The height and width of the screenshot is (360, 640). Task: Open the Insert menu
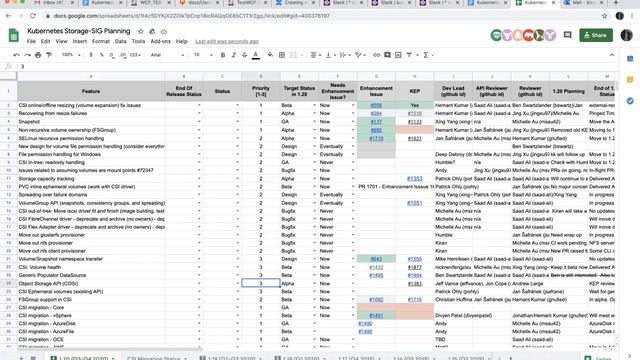[80, 42]
